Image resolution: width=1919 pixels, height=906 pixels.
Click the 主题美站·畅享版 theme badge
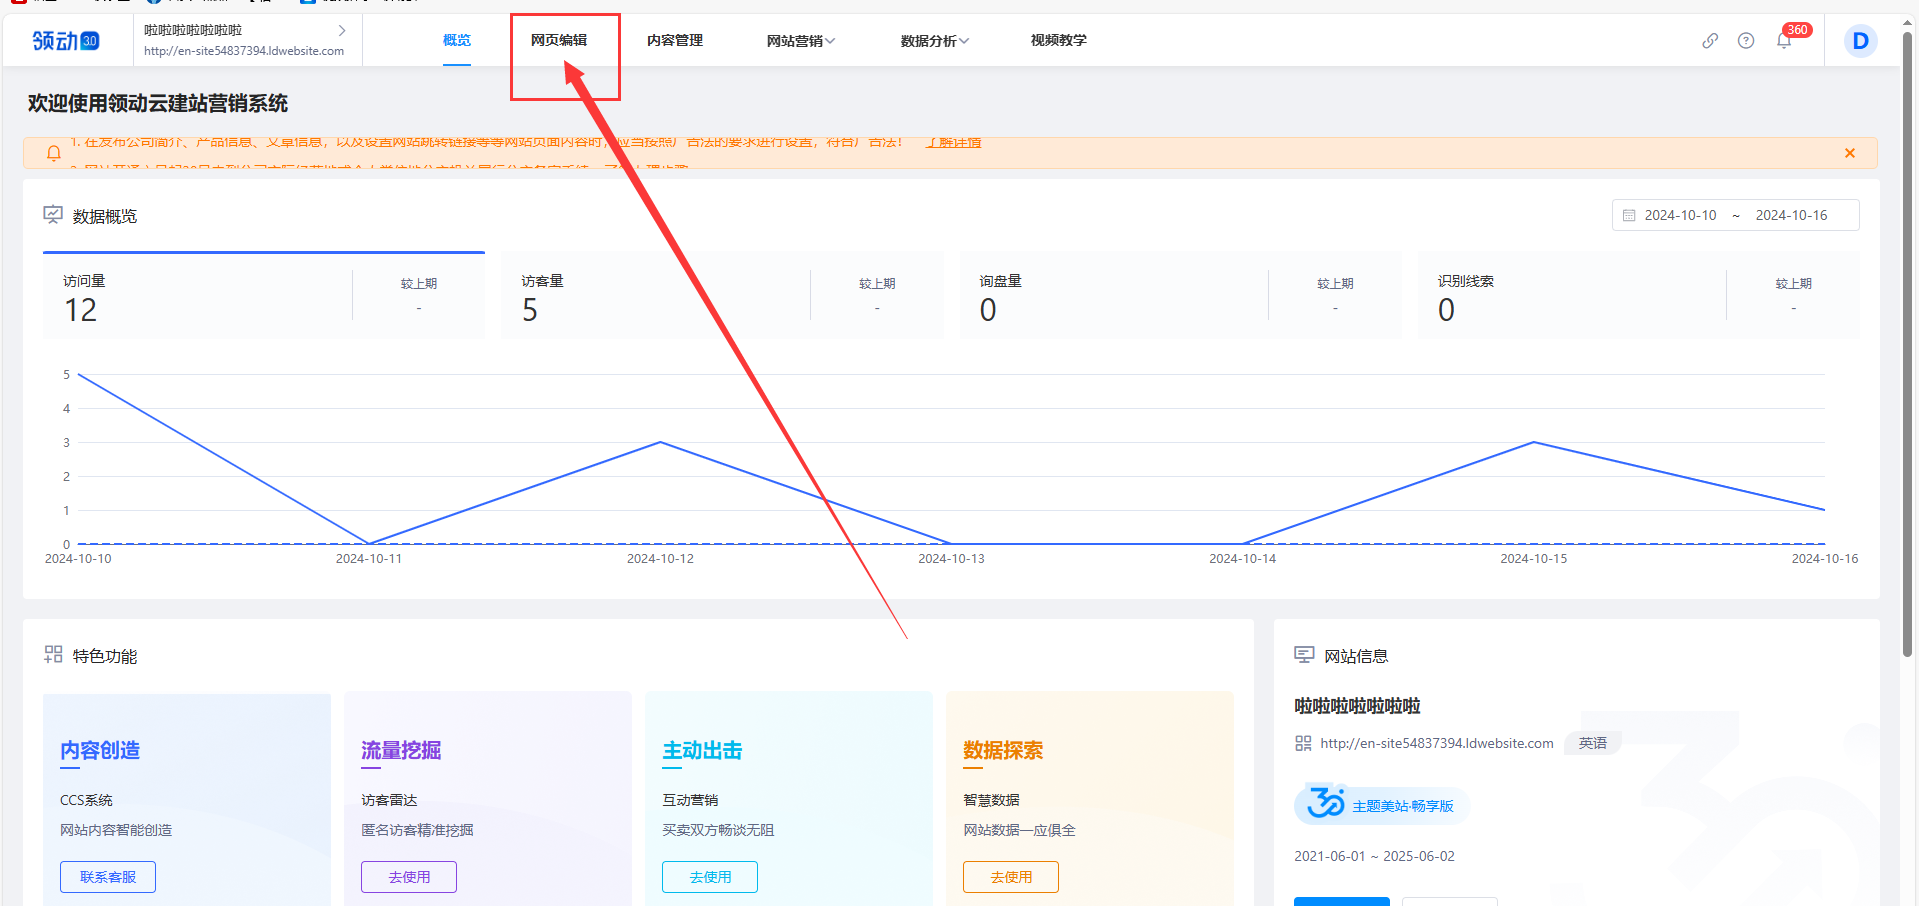tap(1381, 804)
